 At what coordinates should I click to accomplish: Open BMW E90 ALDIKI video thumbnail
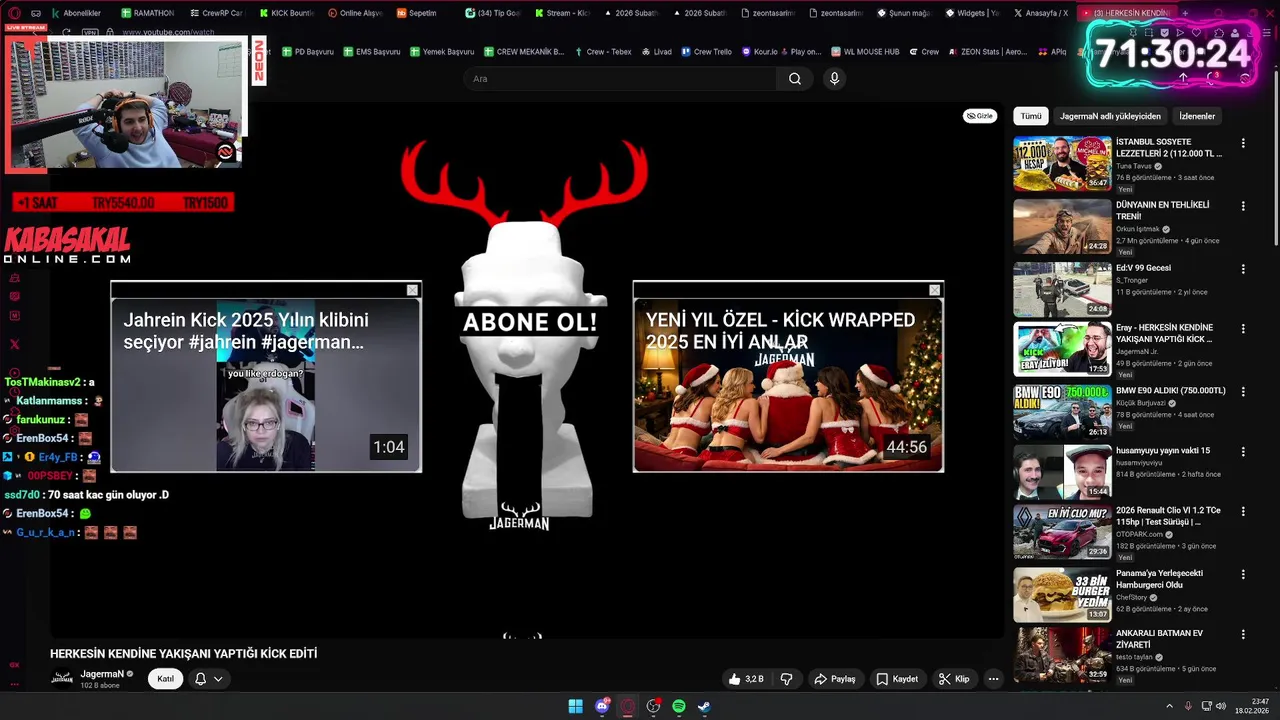coord(1062,412)
